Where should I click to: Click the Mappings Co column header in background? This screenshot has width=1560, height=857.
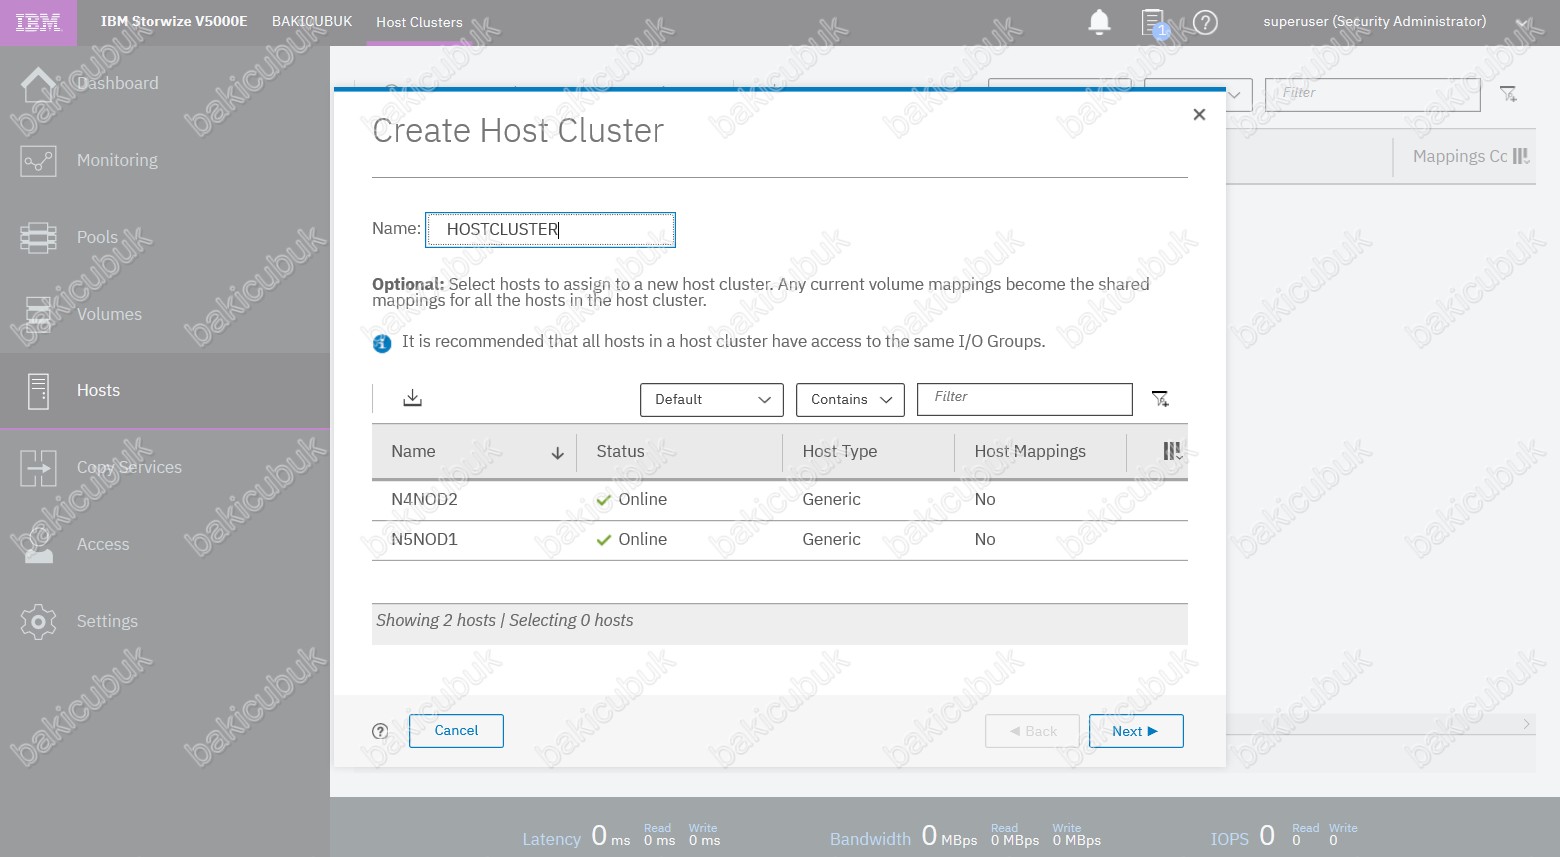pos(1460,156)
